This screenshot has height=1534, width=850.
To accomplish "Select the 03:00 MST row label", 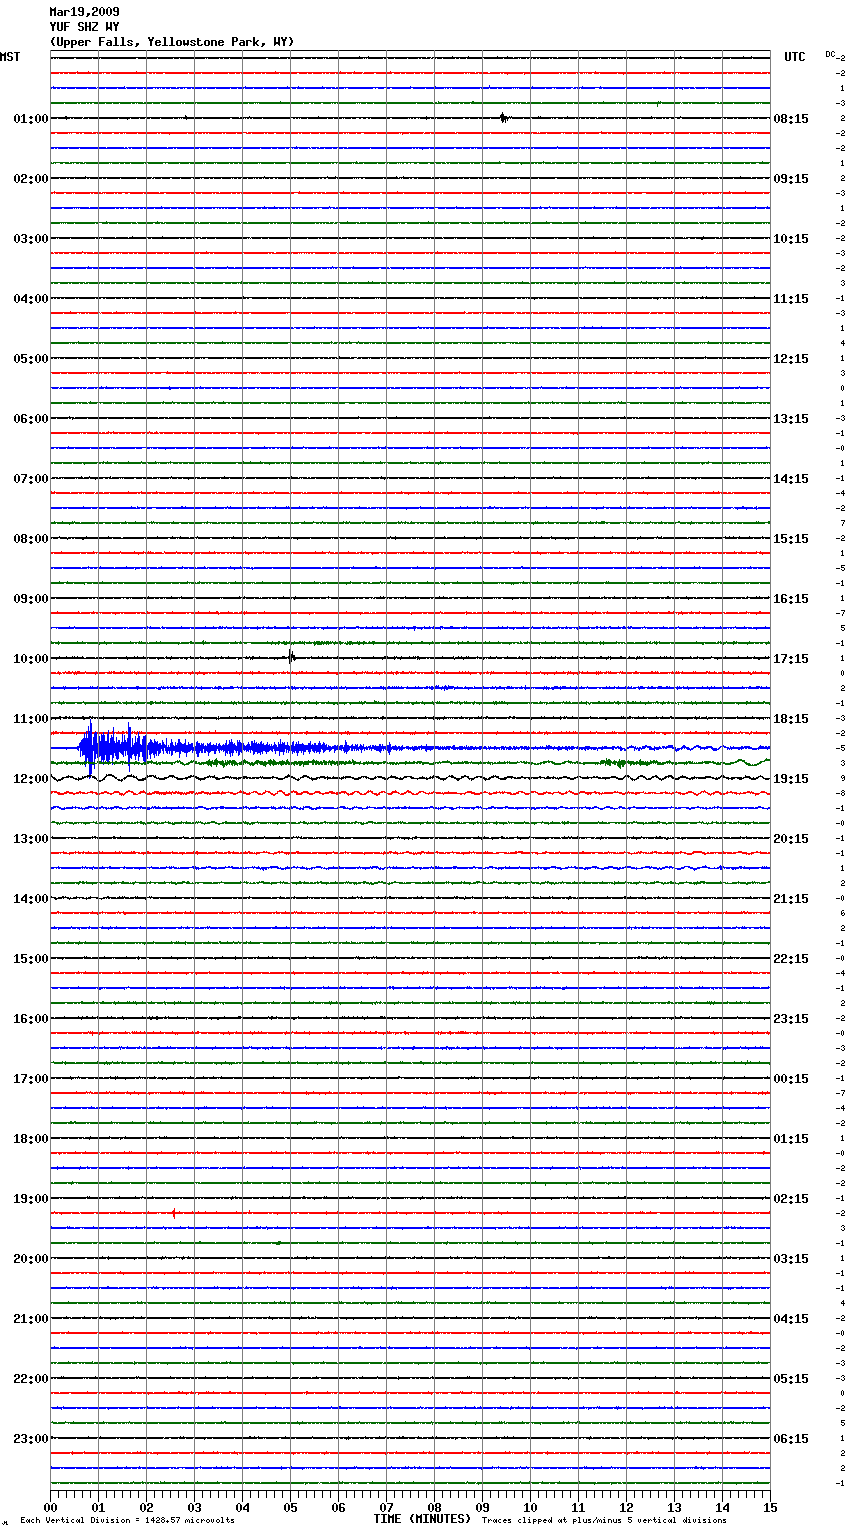I will pos(31,239).
